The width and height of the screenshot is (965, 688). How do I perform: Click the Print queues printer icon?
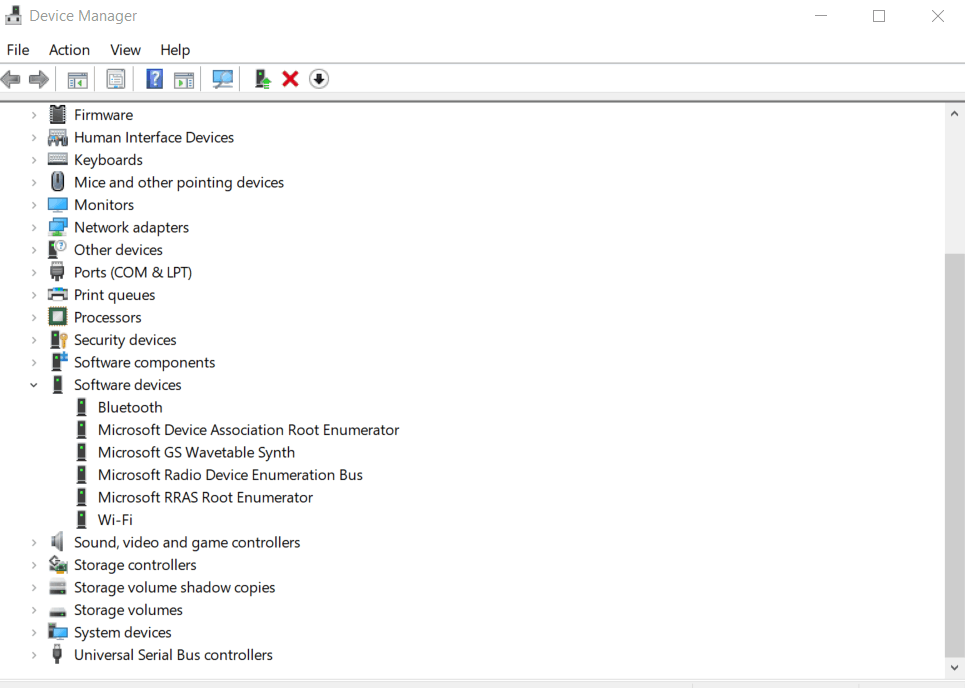[58, 294]
